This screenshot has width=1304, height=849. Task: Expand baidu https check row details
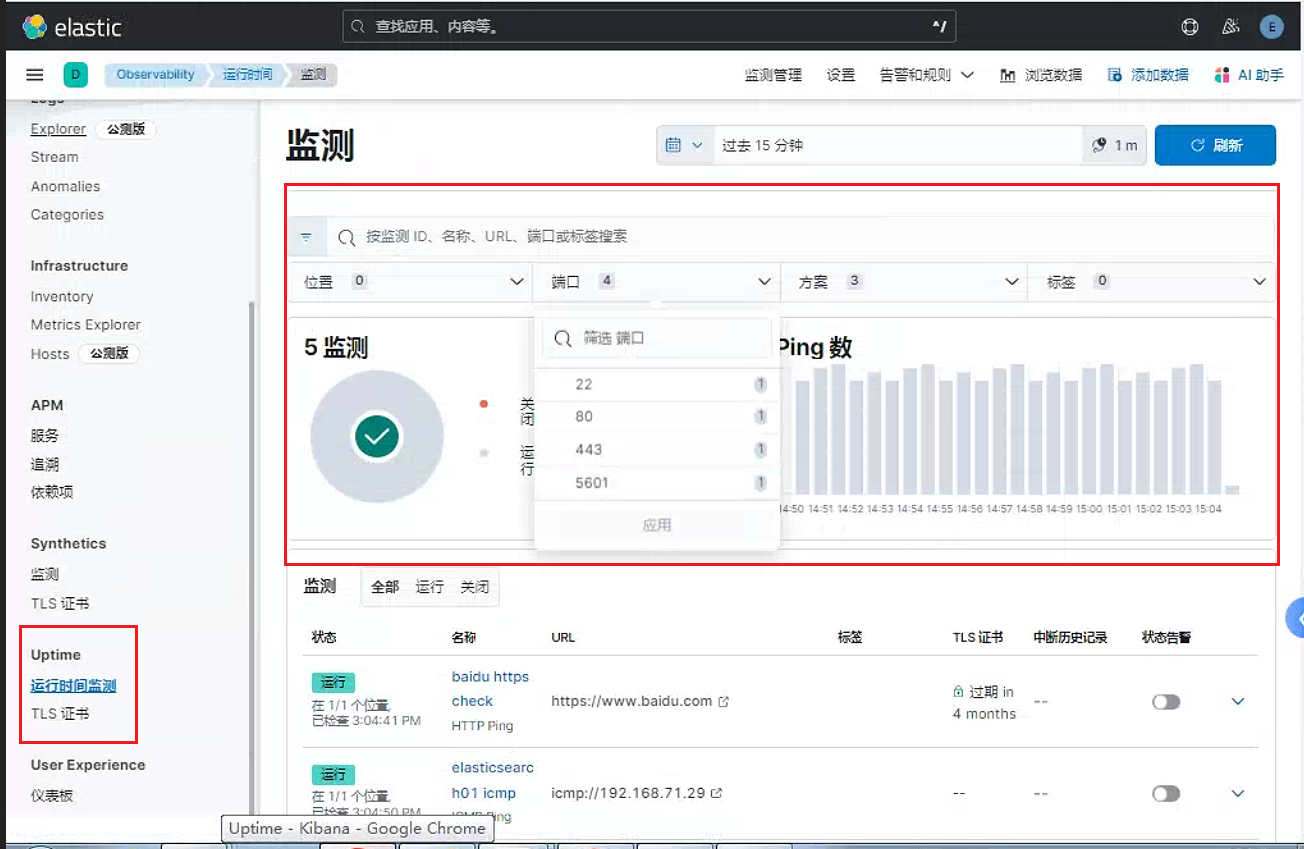point(1238,702)
